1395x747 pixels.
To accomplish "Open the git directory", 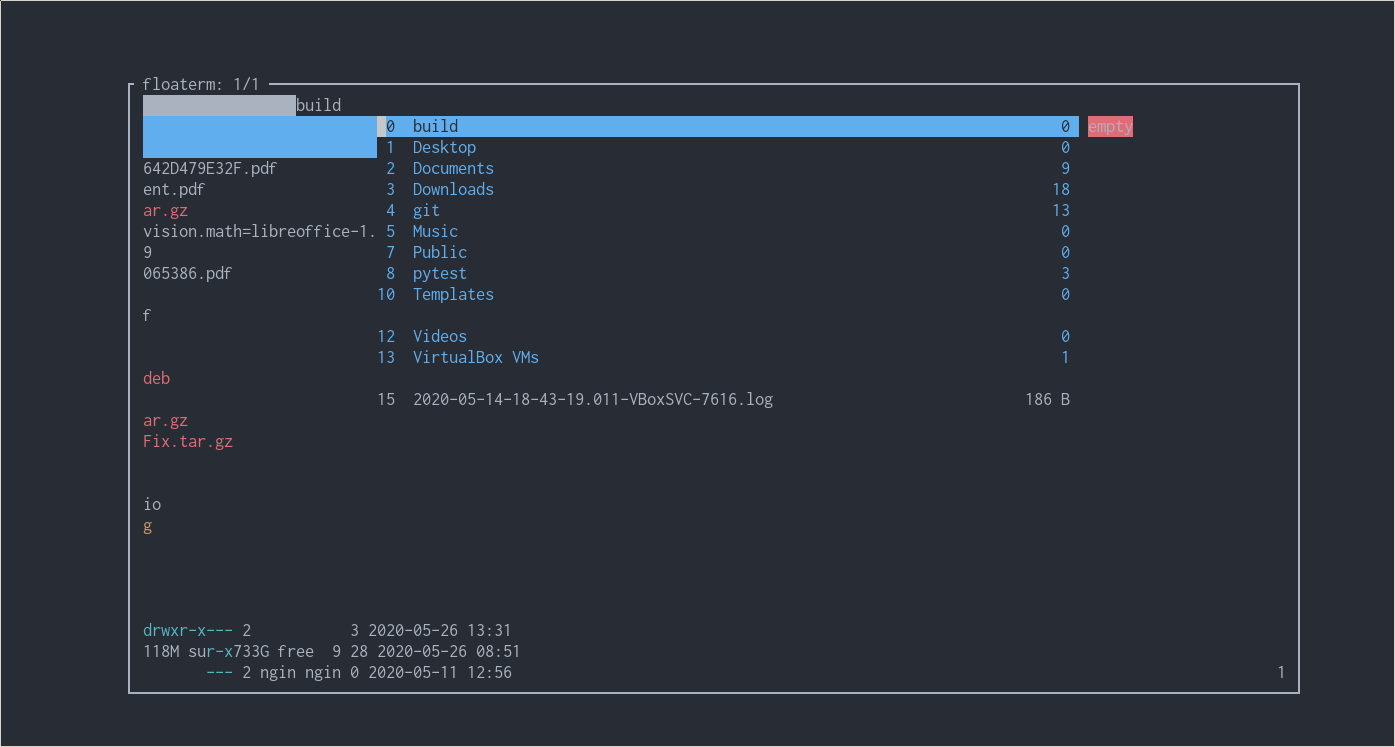I will [x=425, y=210].
